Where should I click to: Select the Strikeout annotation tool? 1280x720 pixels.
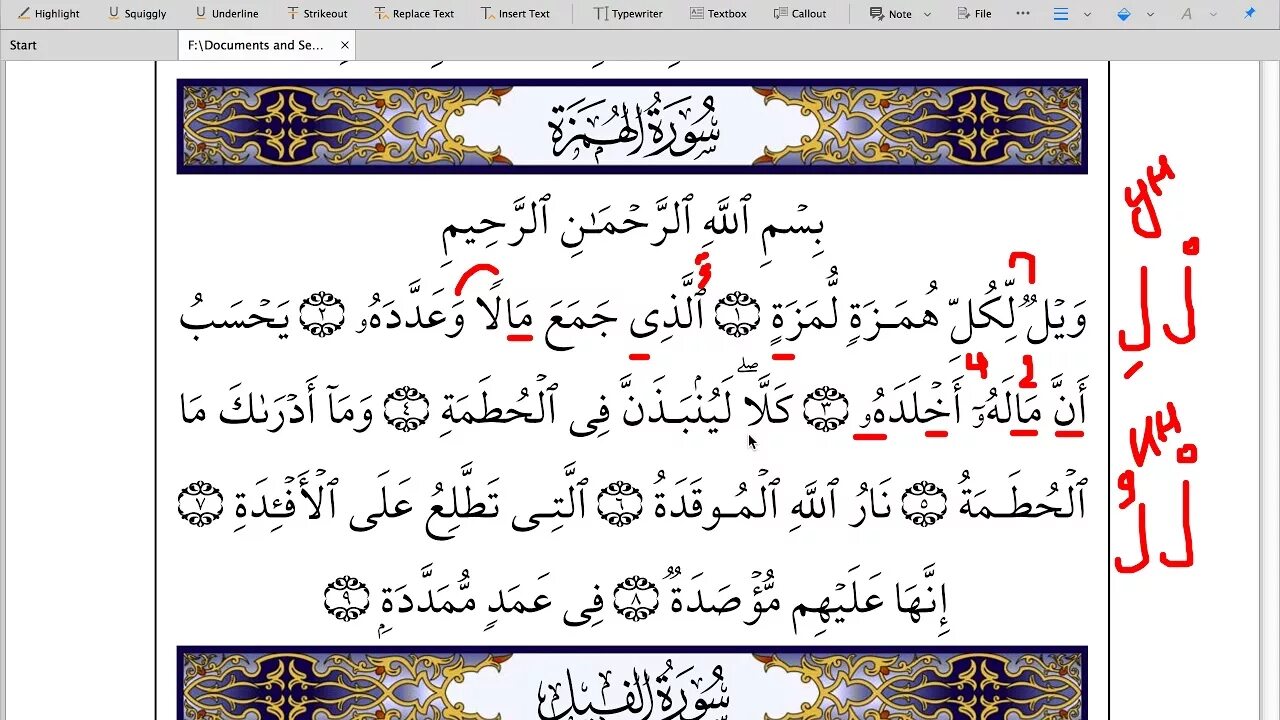(316, 14)
